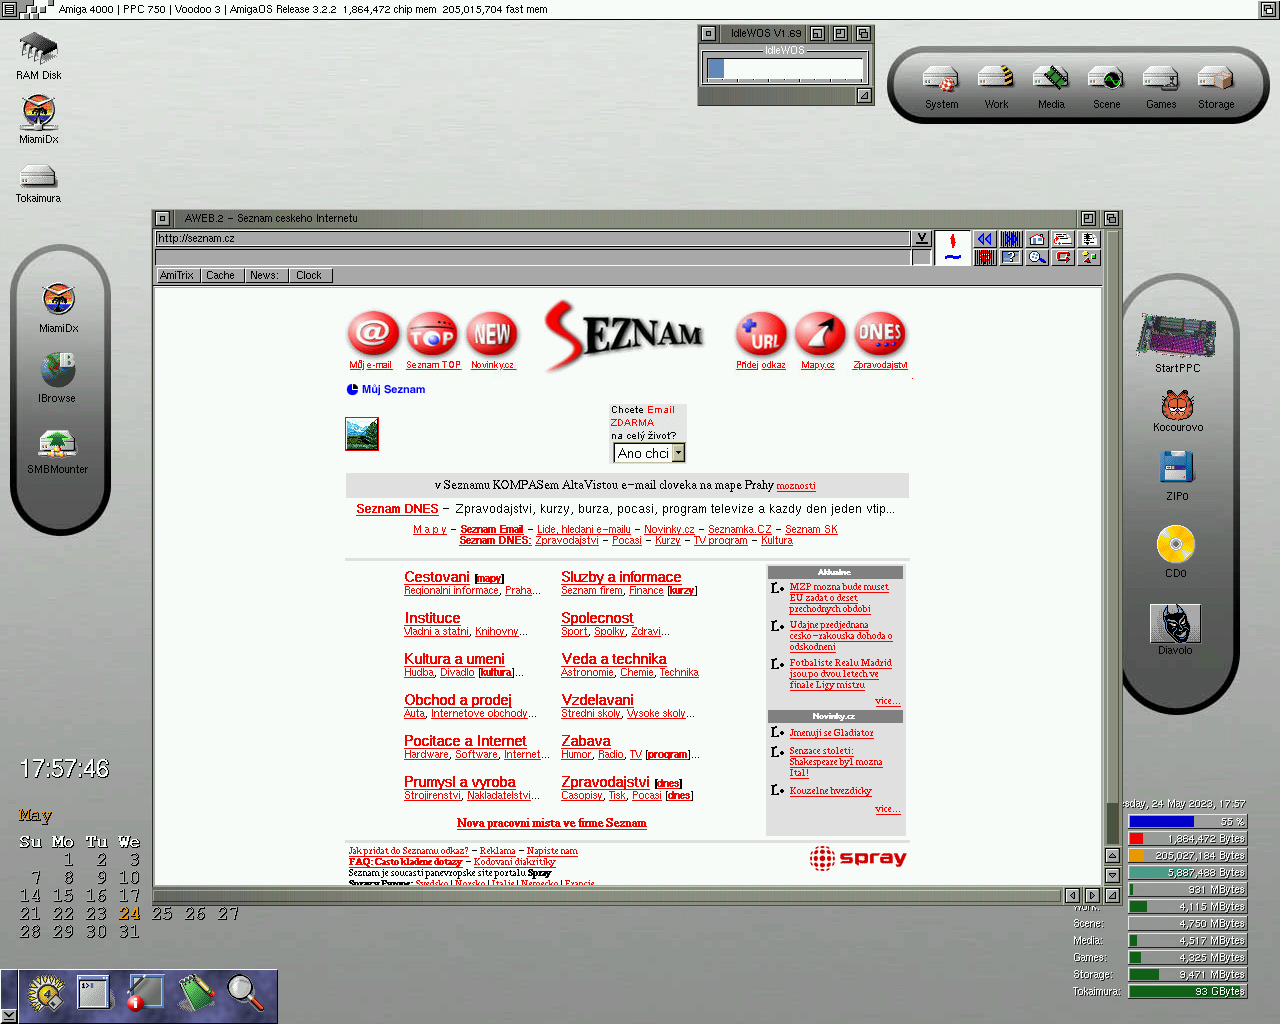Click the Seznam TOP round icon
Viewport: 1280px width, 1024px height.
pos(432,334)
